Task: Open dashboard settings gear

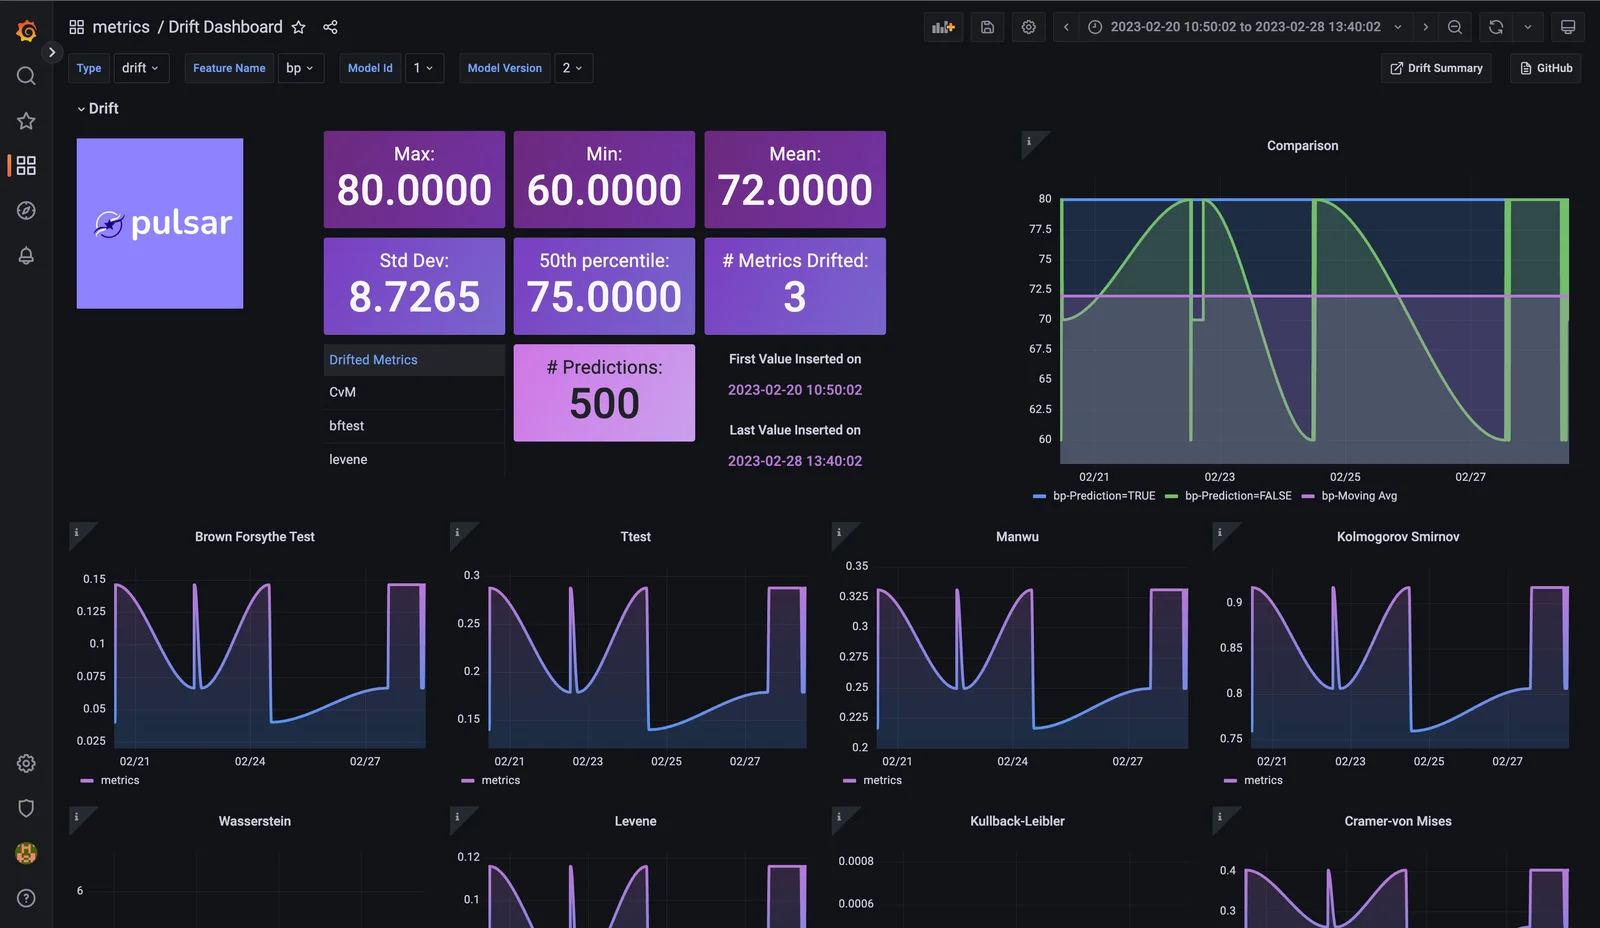Action: 1029,27
